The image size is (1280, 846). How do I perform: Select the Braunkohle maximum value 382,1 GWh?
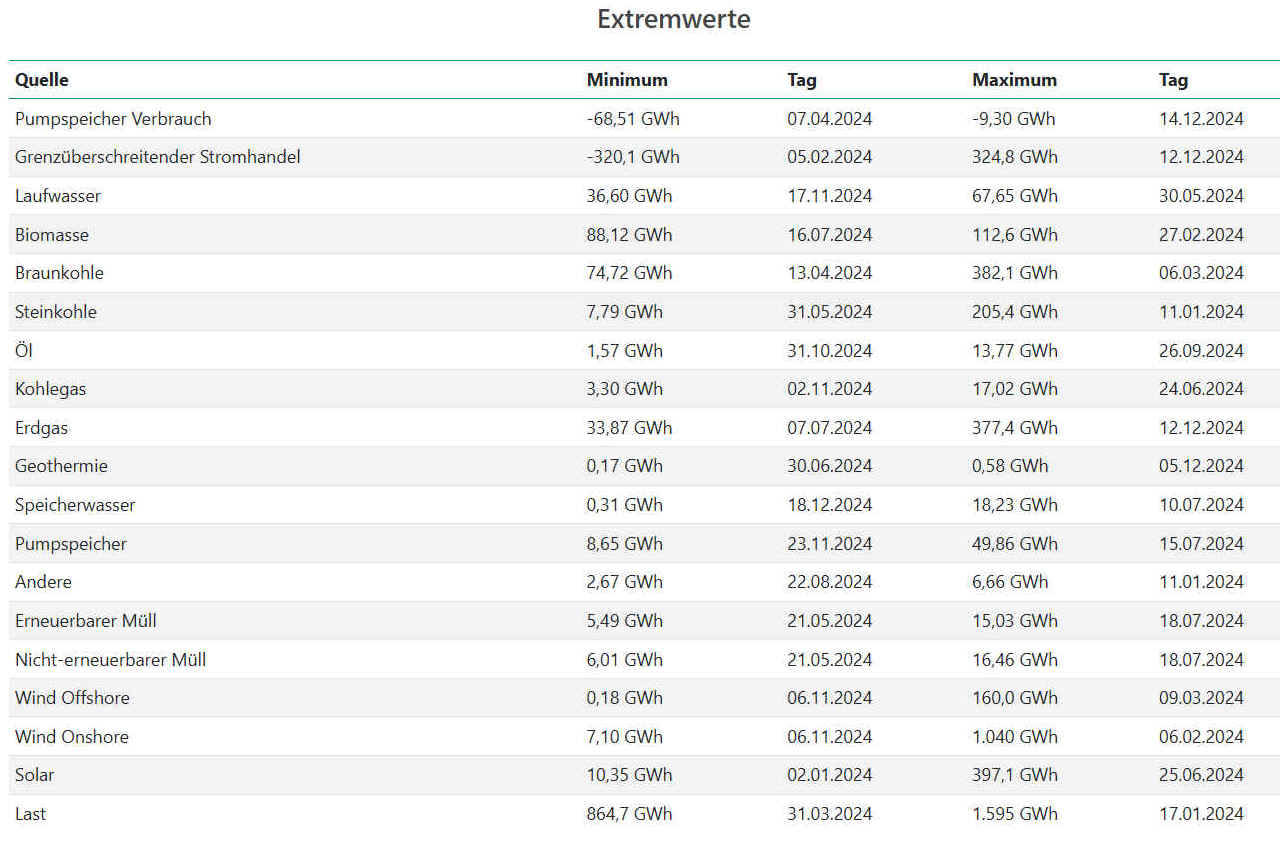(1015, 273)
